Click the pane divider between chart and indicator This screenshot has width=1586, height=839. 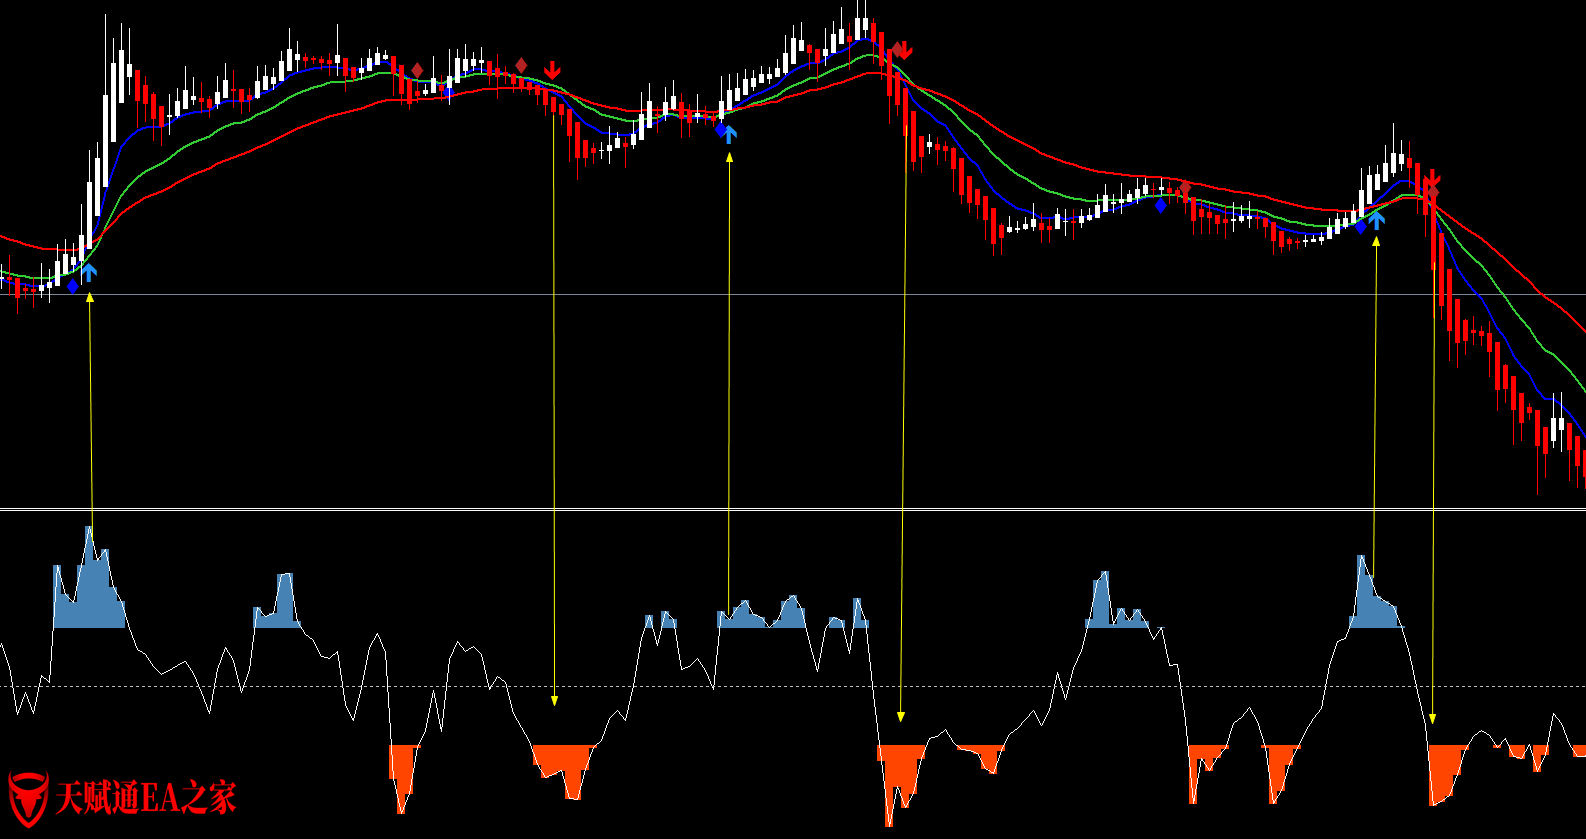[x=793, y=510]
